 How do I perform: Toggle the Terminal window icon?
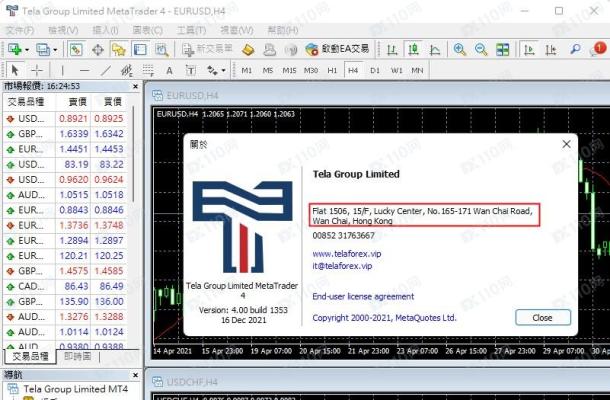(x=140, y=49)
